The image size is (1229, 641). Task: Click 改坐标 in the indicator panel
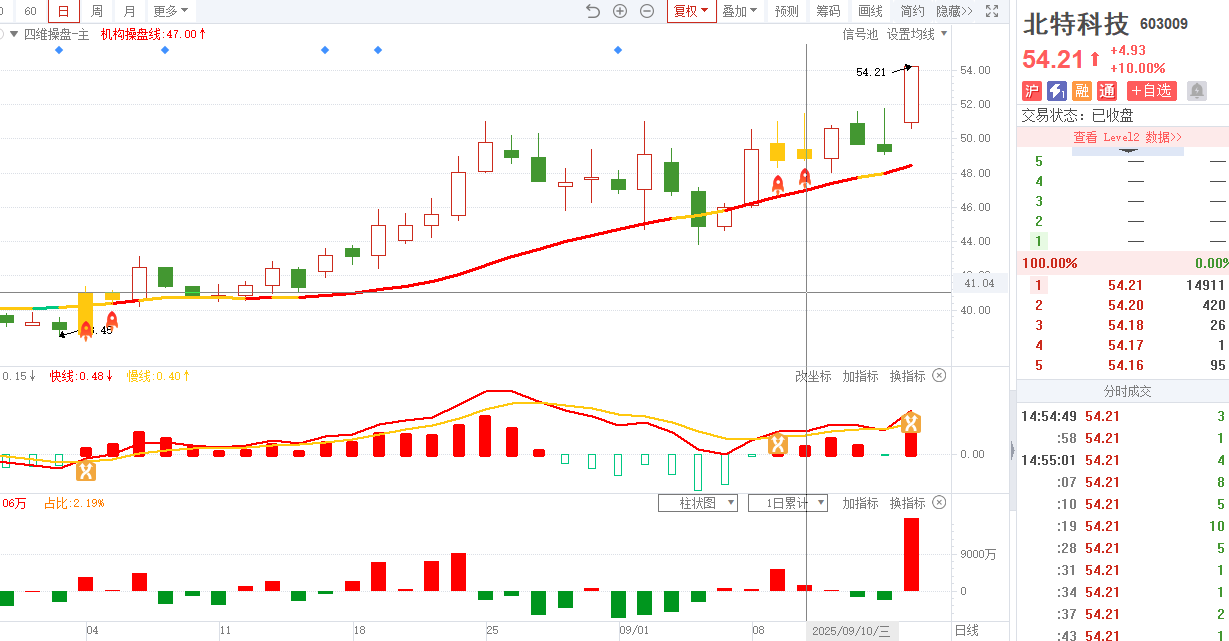click(x=813, y=376)
